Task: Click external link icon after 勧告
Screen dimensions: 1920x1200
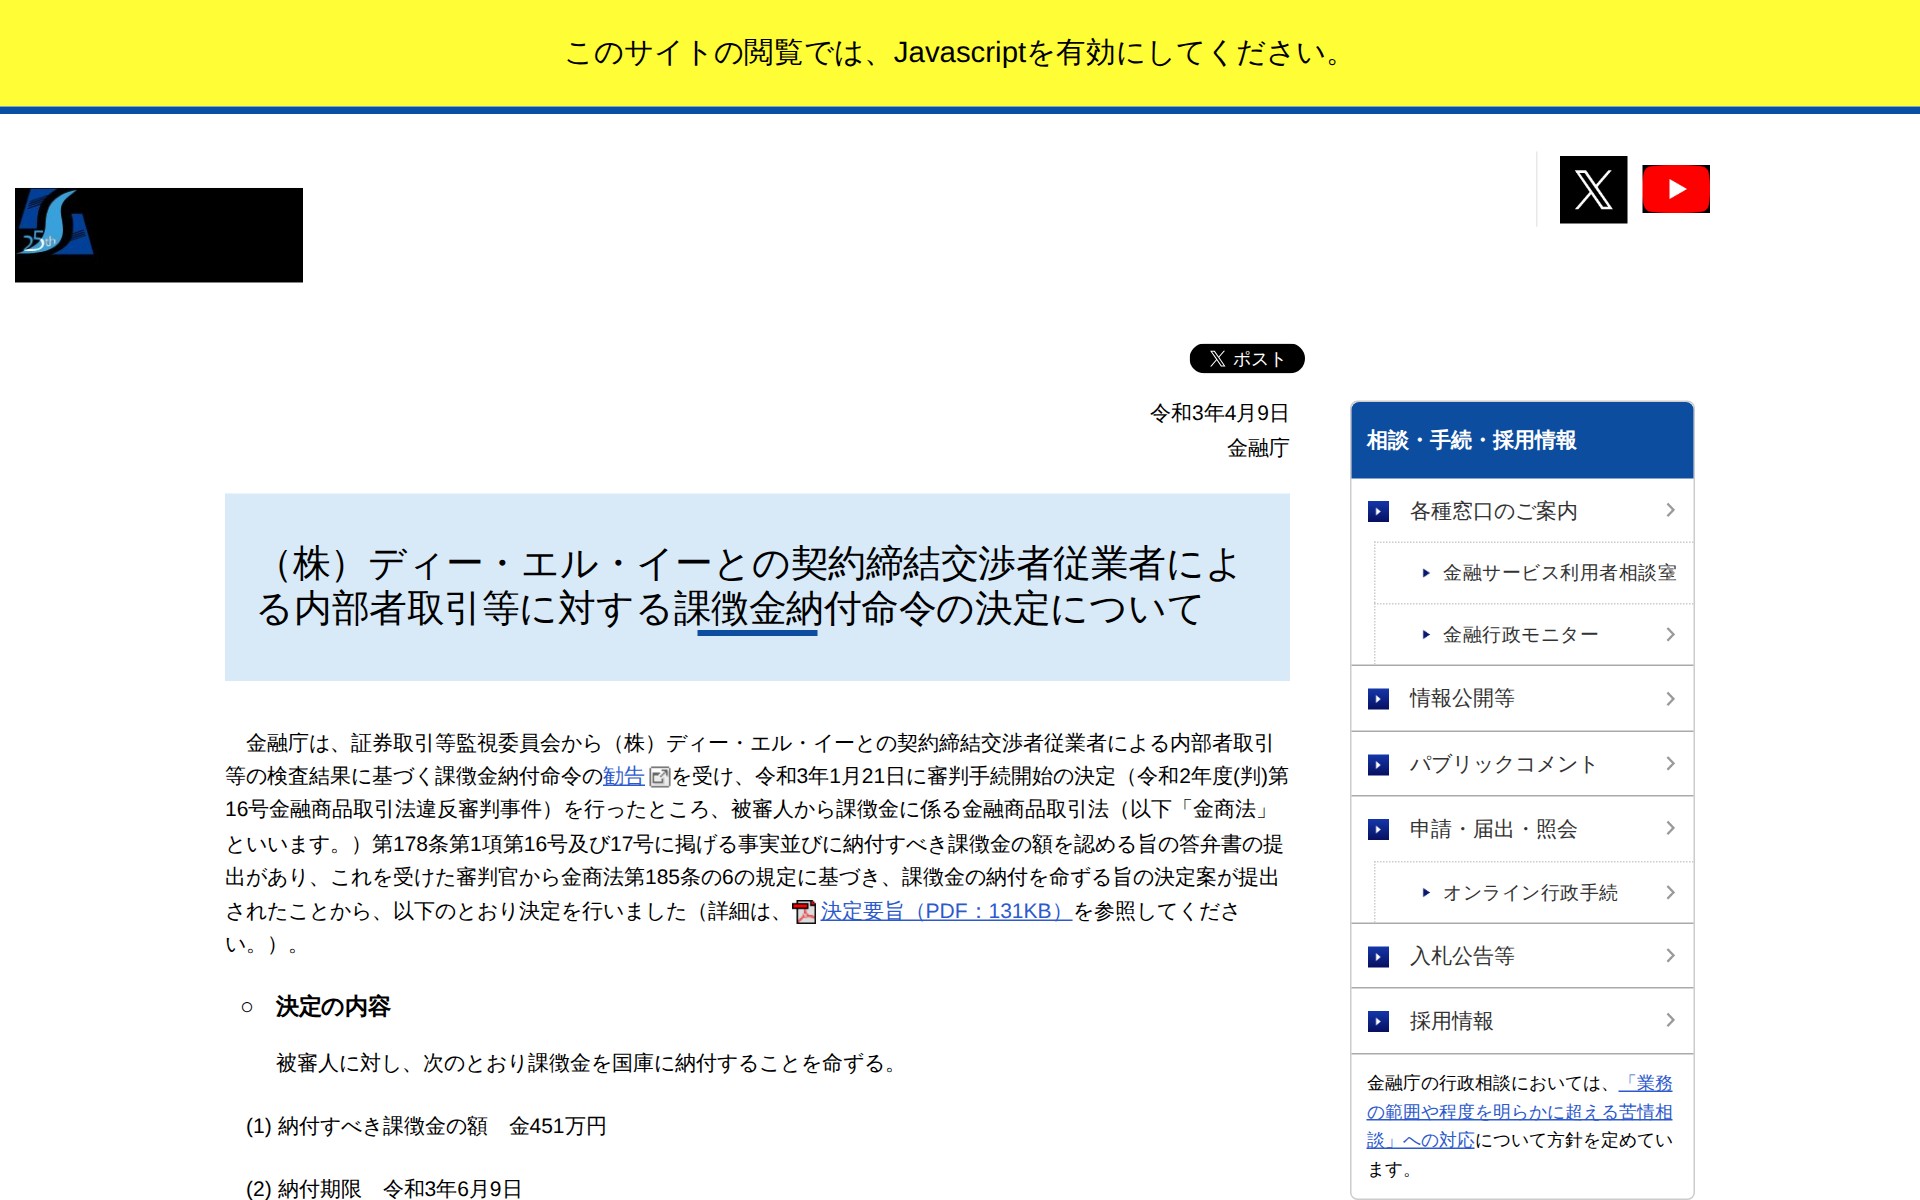Action: (x=659, y=777)
